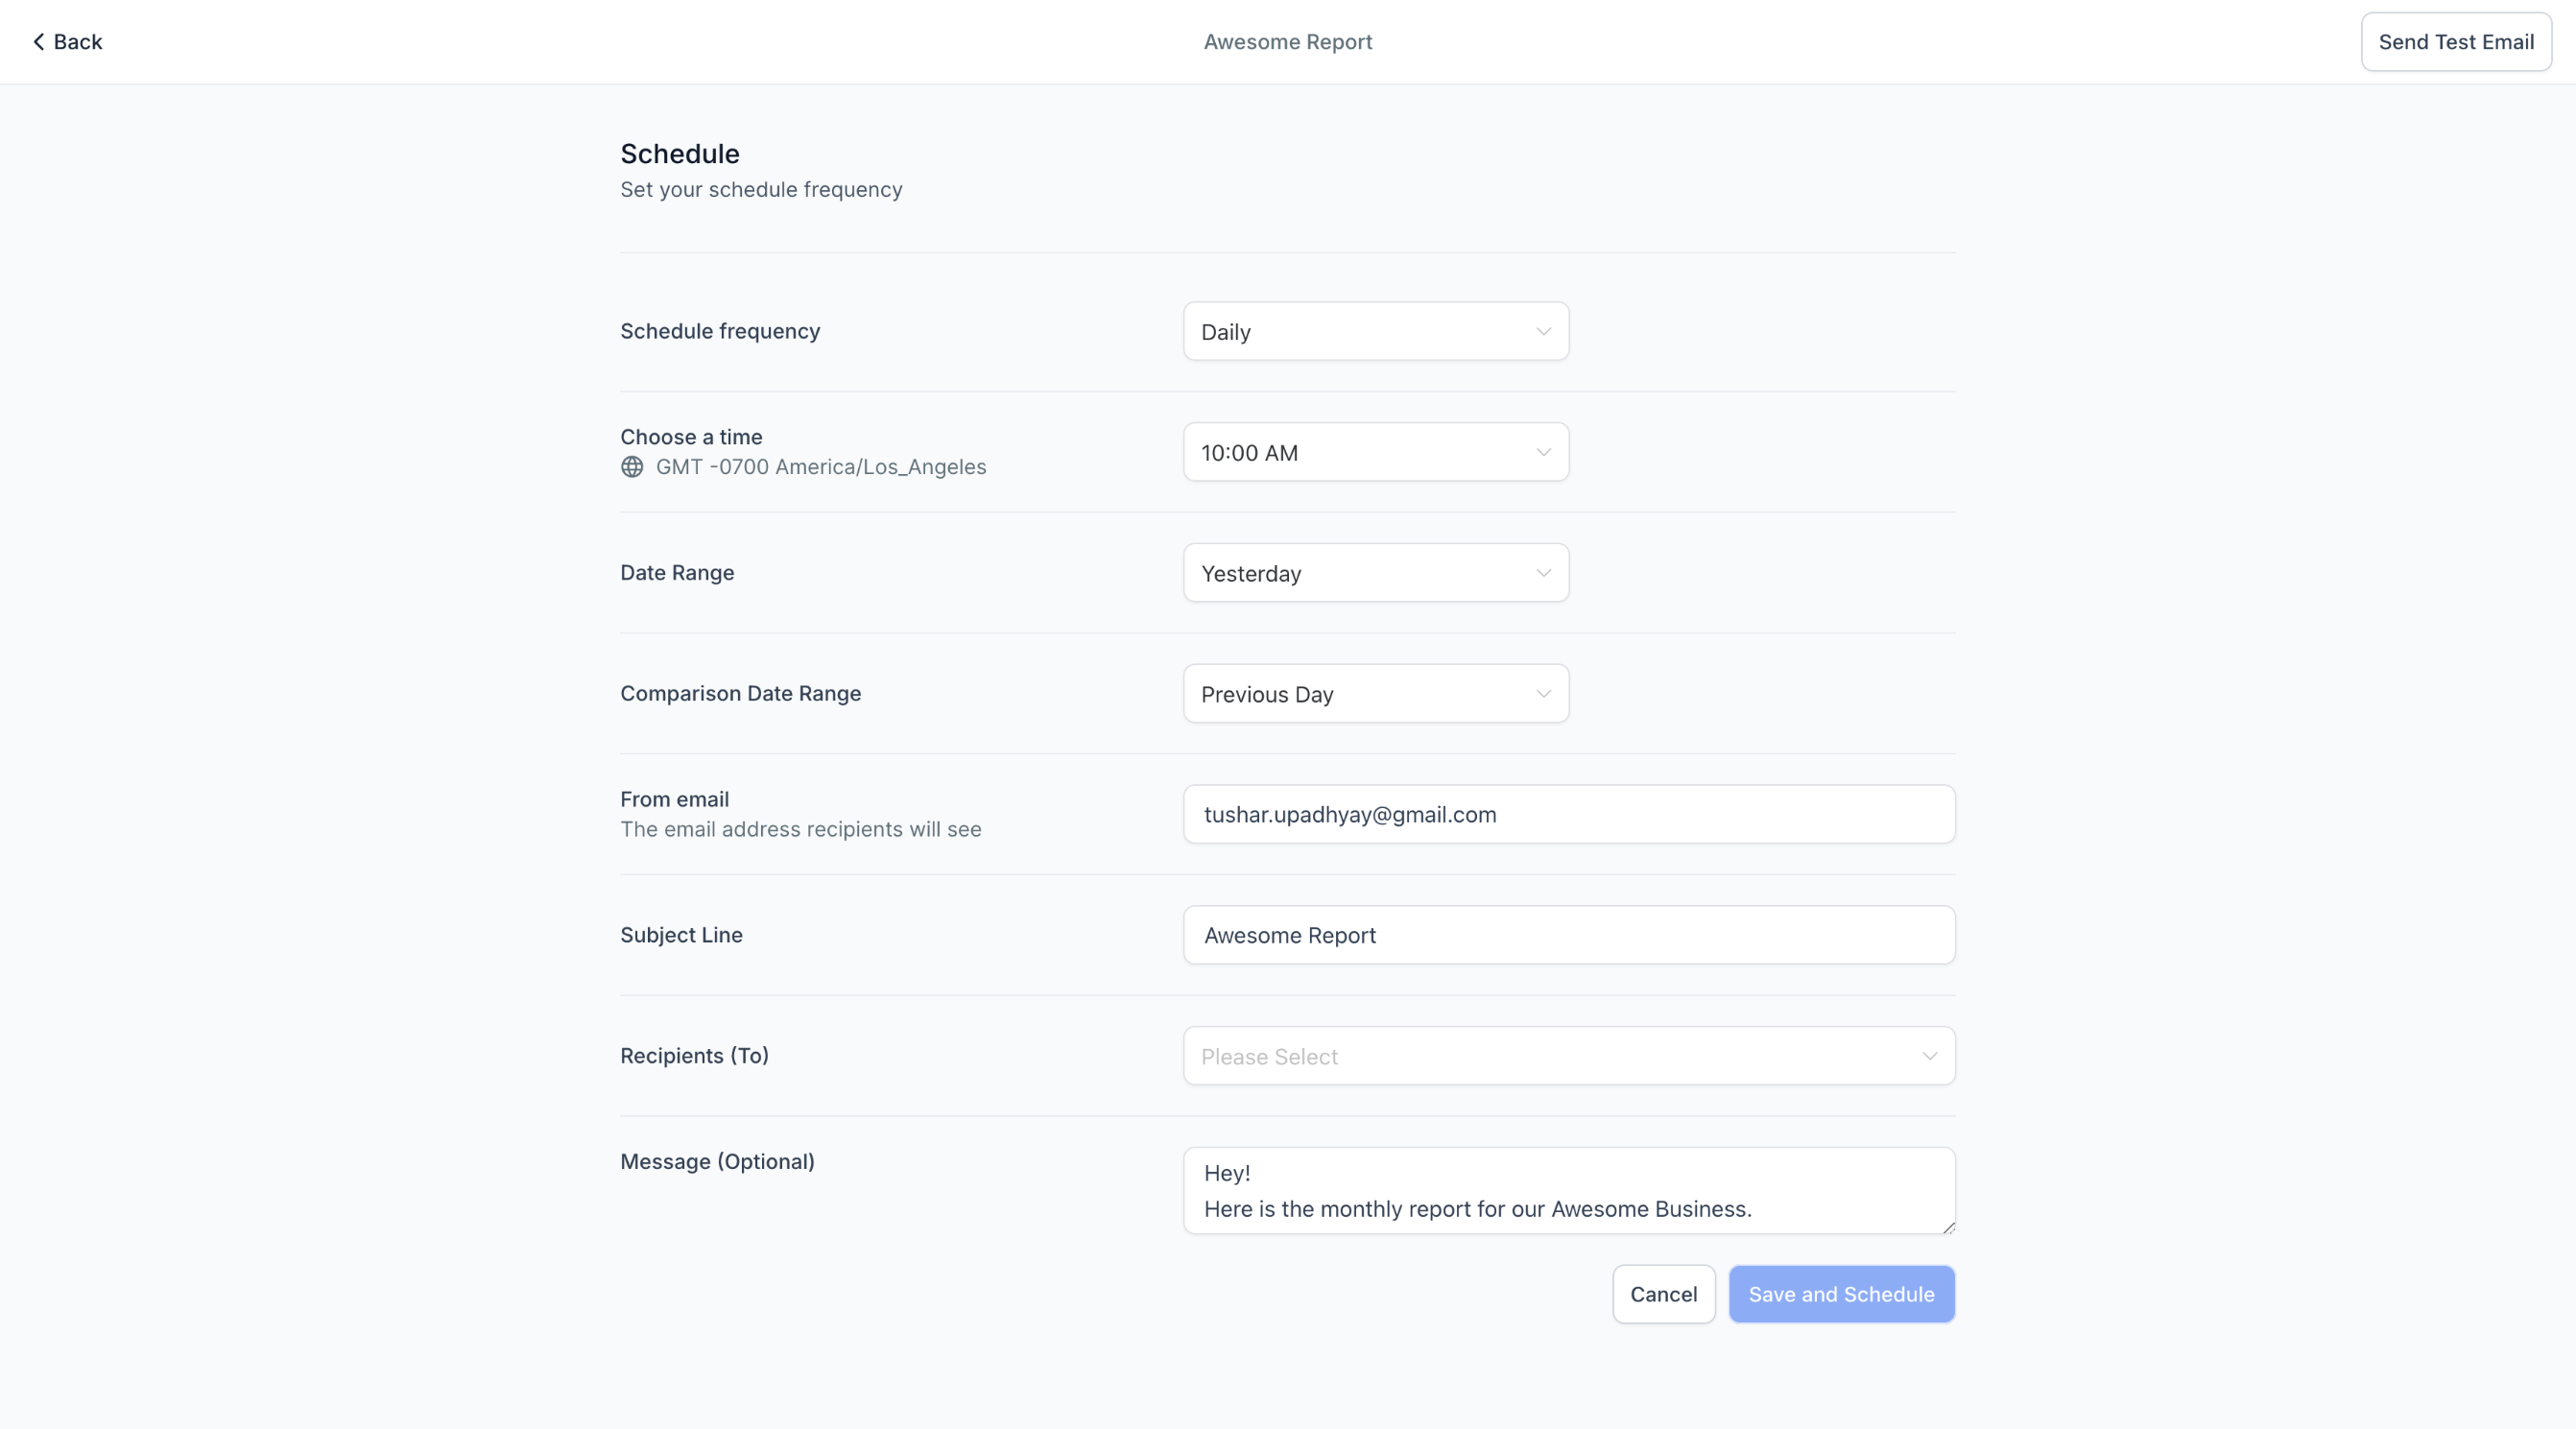Click the Choose a time chevron arrow
Viewport: 2576px width, 1429px height.
pos(1543,453)
